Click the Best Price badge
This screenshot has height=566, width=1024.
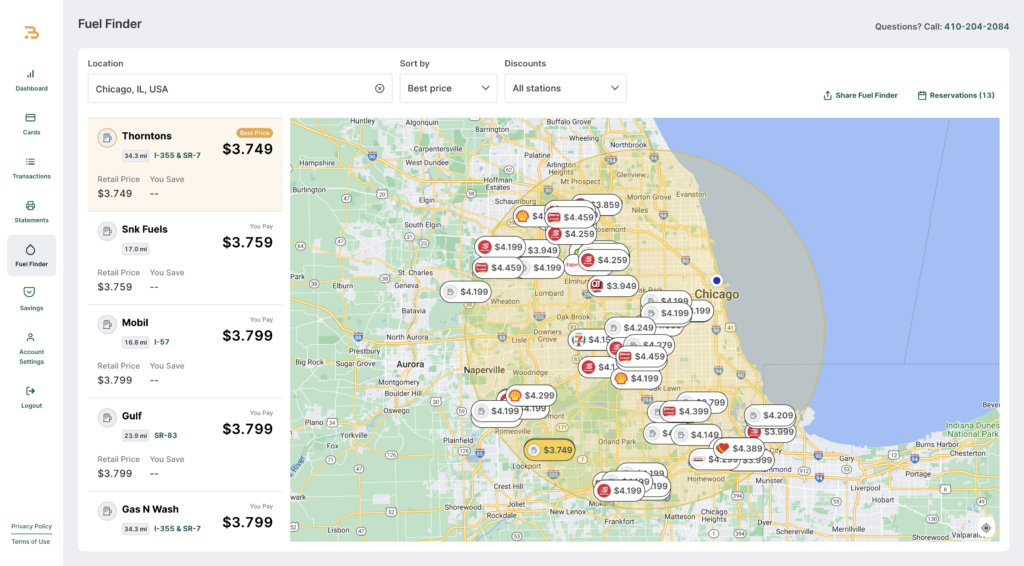coord(254,133)
